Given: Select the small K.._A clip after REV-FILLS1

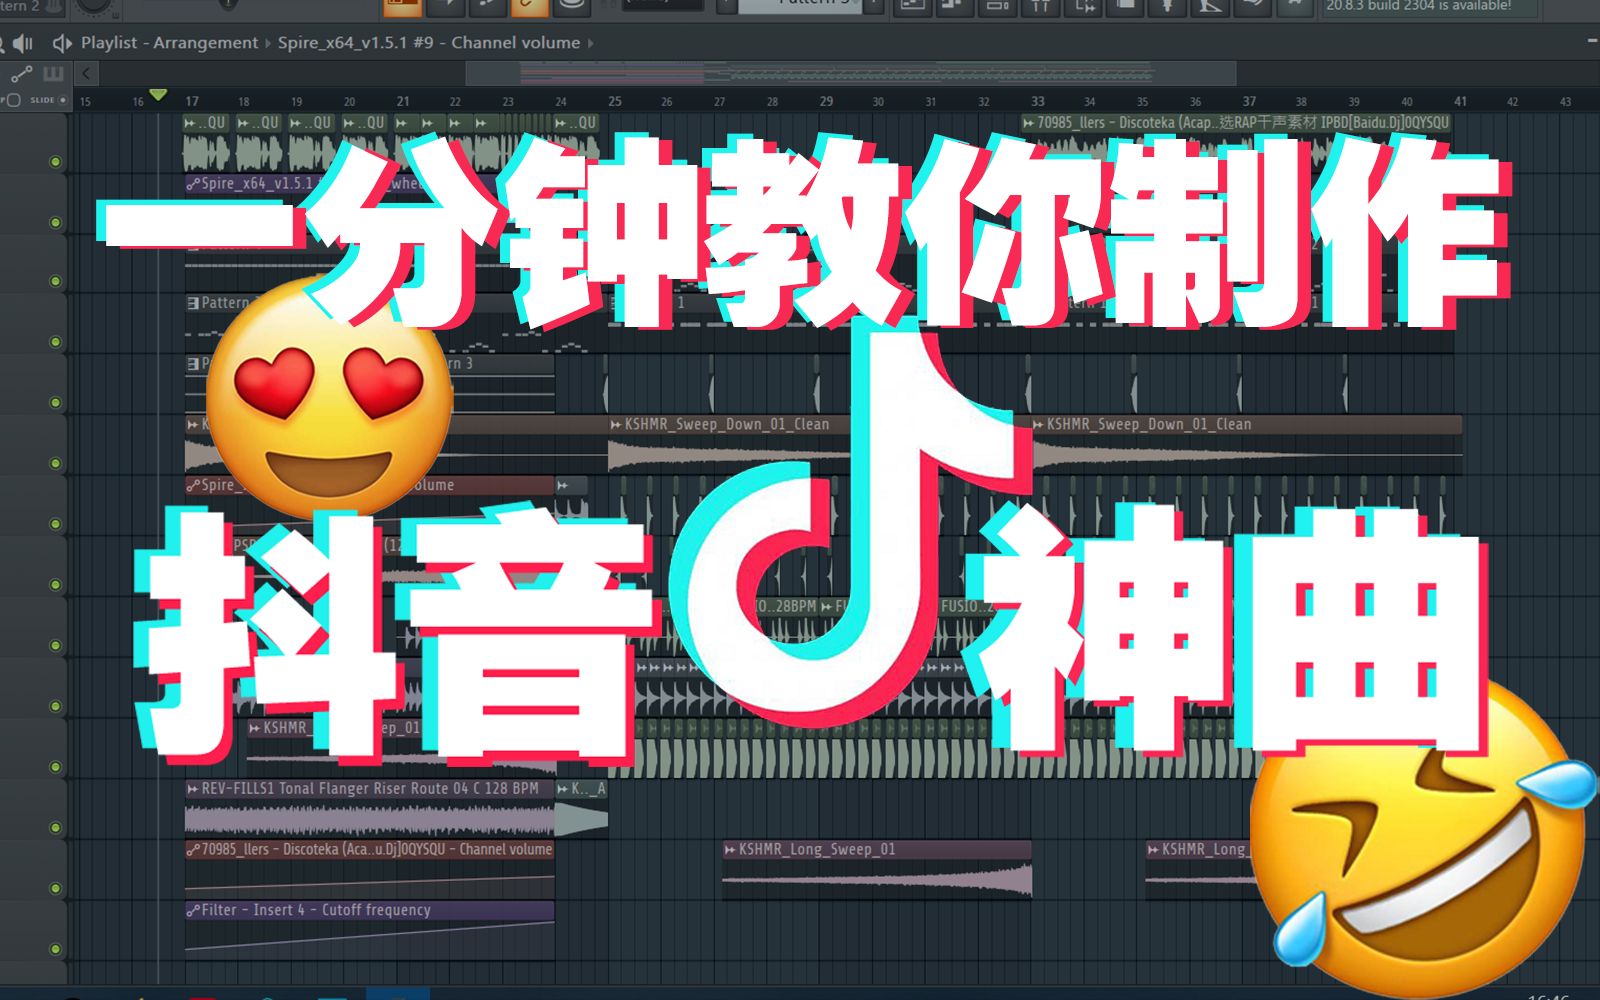Looking at the screenshot, I should (581, 808).
